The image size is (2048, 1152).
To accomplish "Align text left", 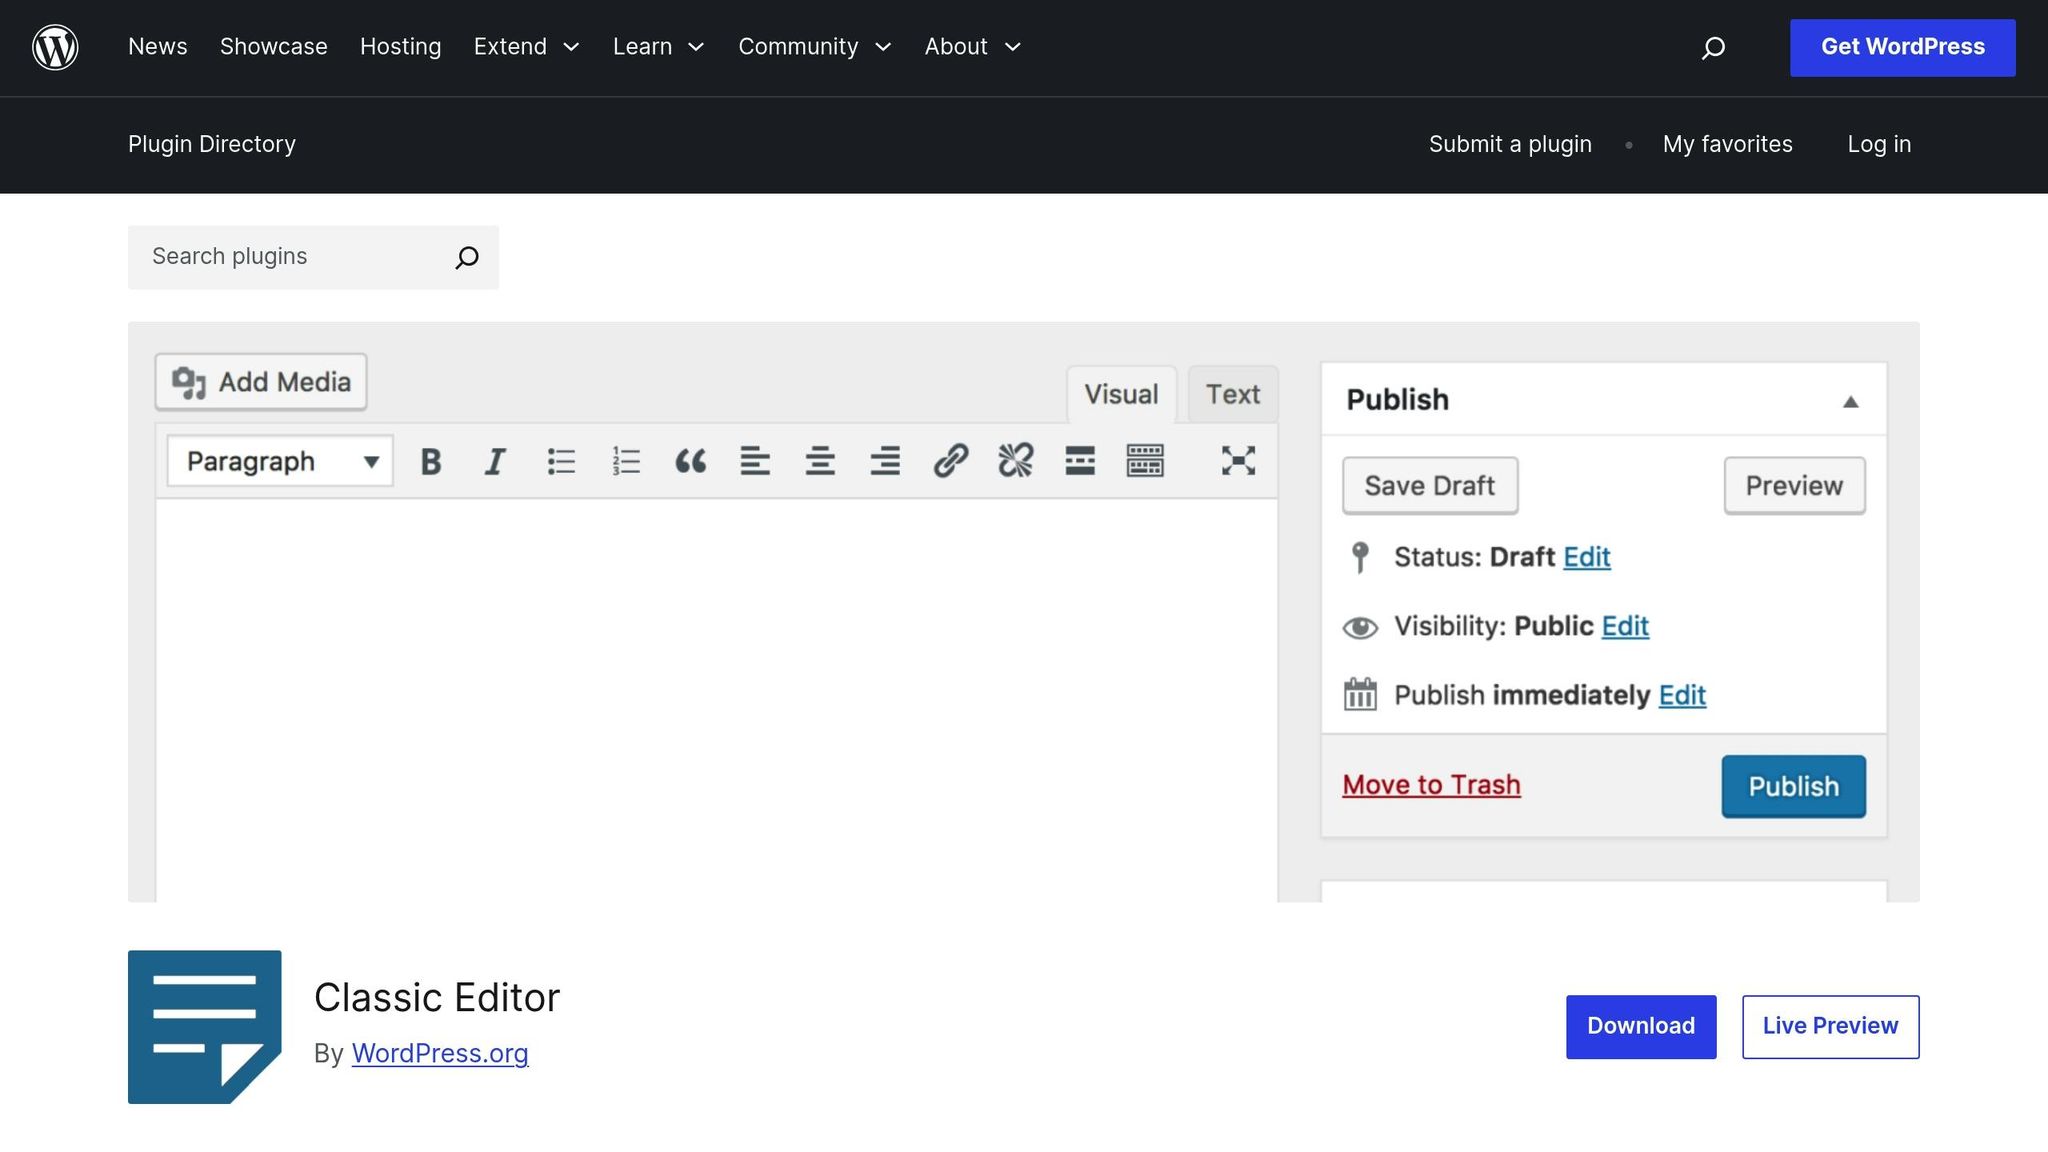I will (x=755, y=461).
